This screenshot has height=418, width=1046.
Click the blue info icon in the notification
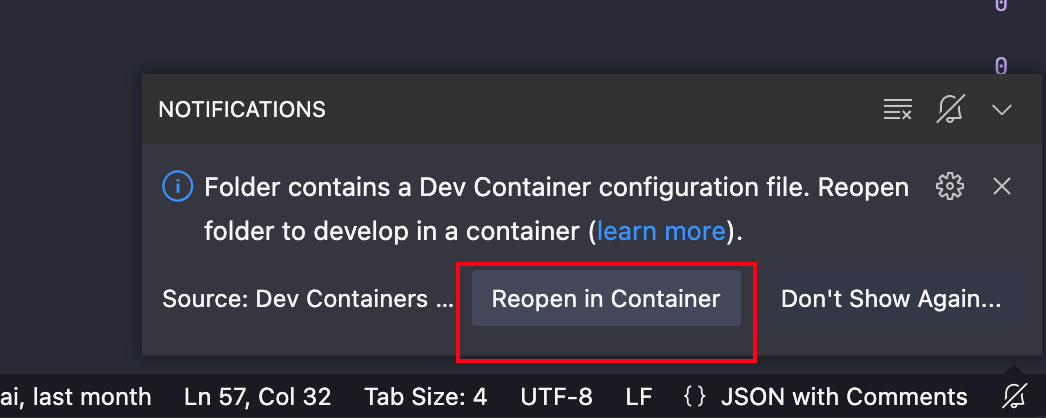pos(177,187)
